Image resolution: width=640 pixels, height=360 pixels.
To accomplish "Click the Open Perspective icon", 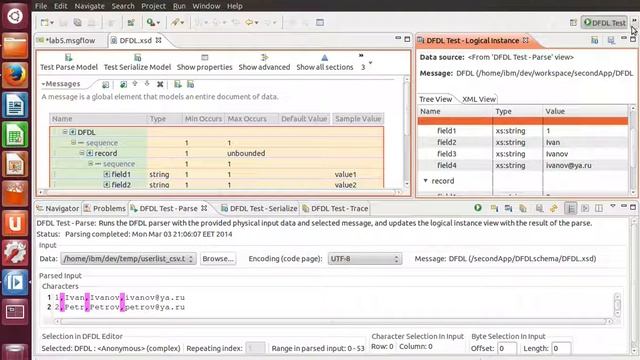I will (x=573, y=22).
